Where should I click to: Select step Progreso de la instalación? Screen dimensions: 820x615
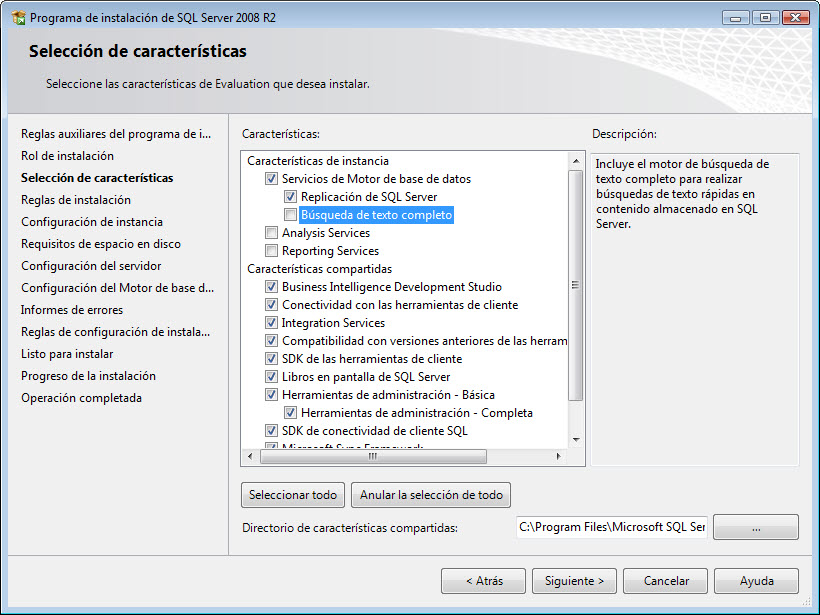[x=88, y=375]
